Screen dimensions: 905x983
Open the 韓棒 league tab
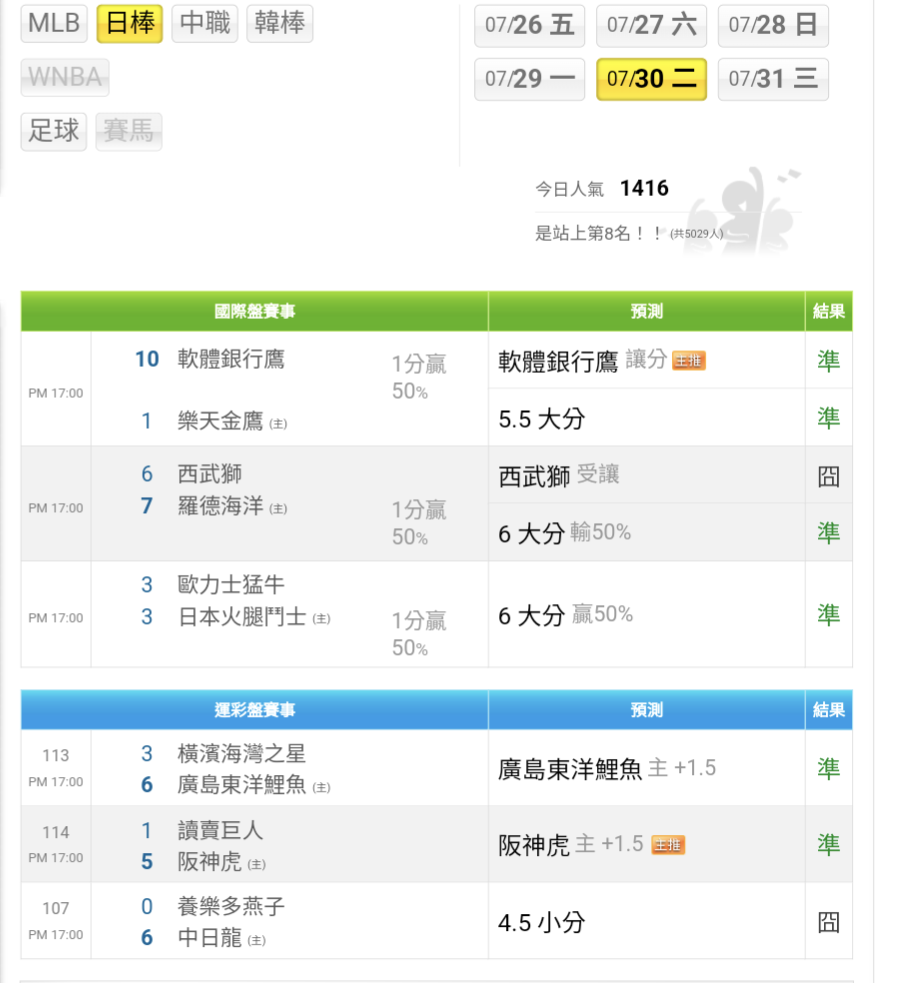[280, 24]
